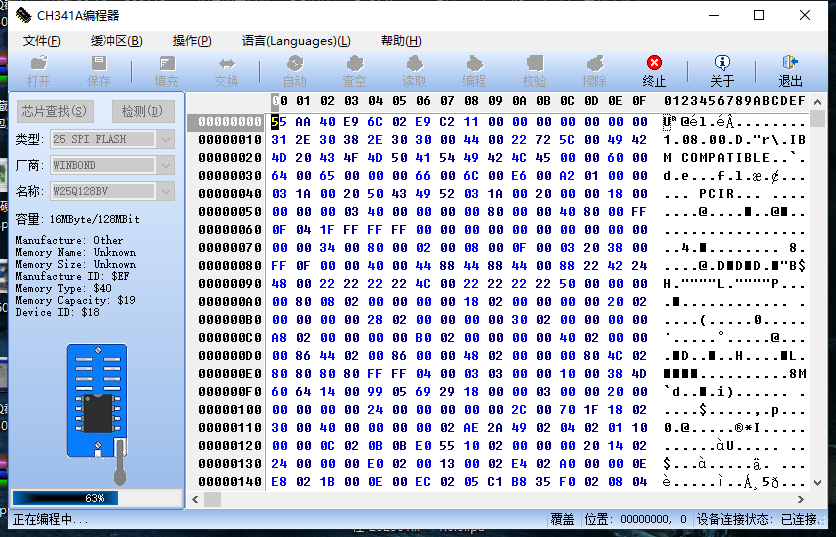The image size is (836, 537).
Task: Click the 编程 (Program) toolbar icon
Action: coord(474,70)
